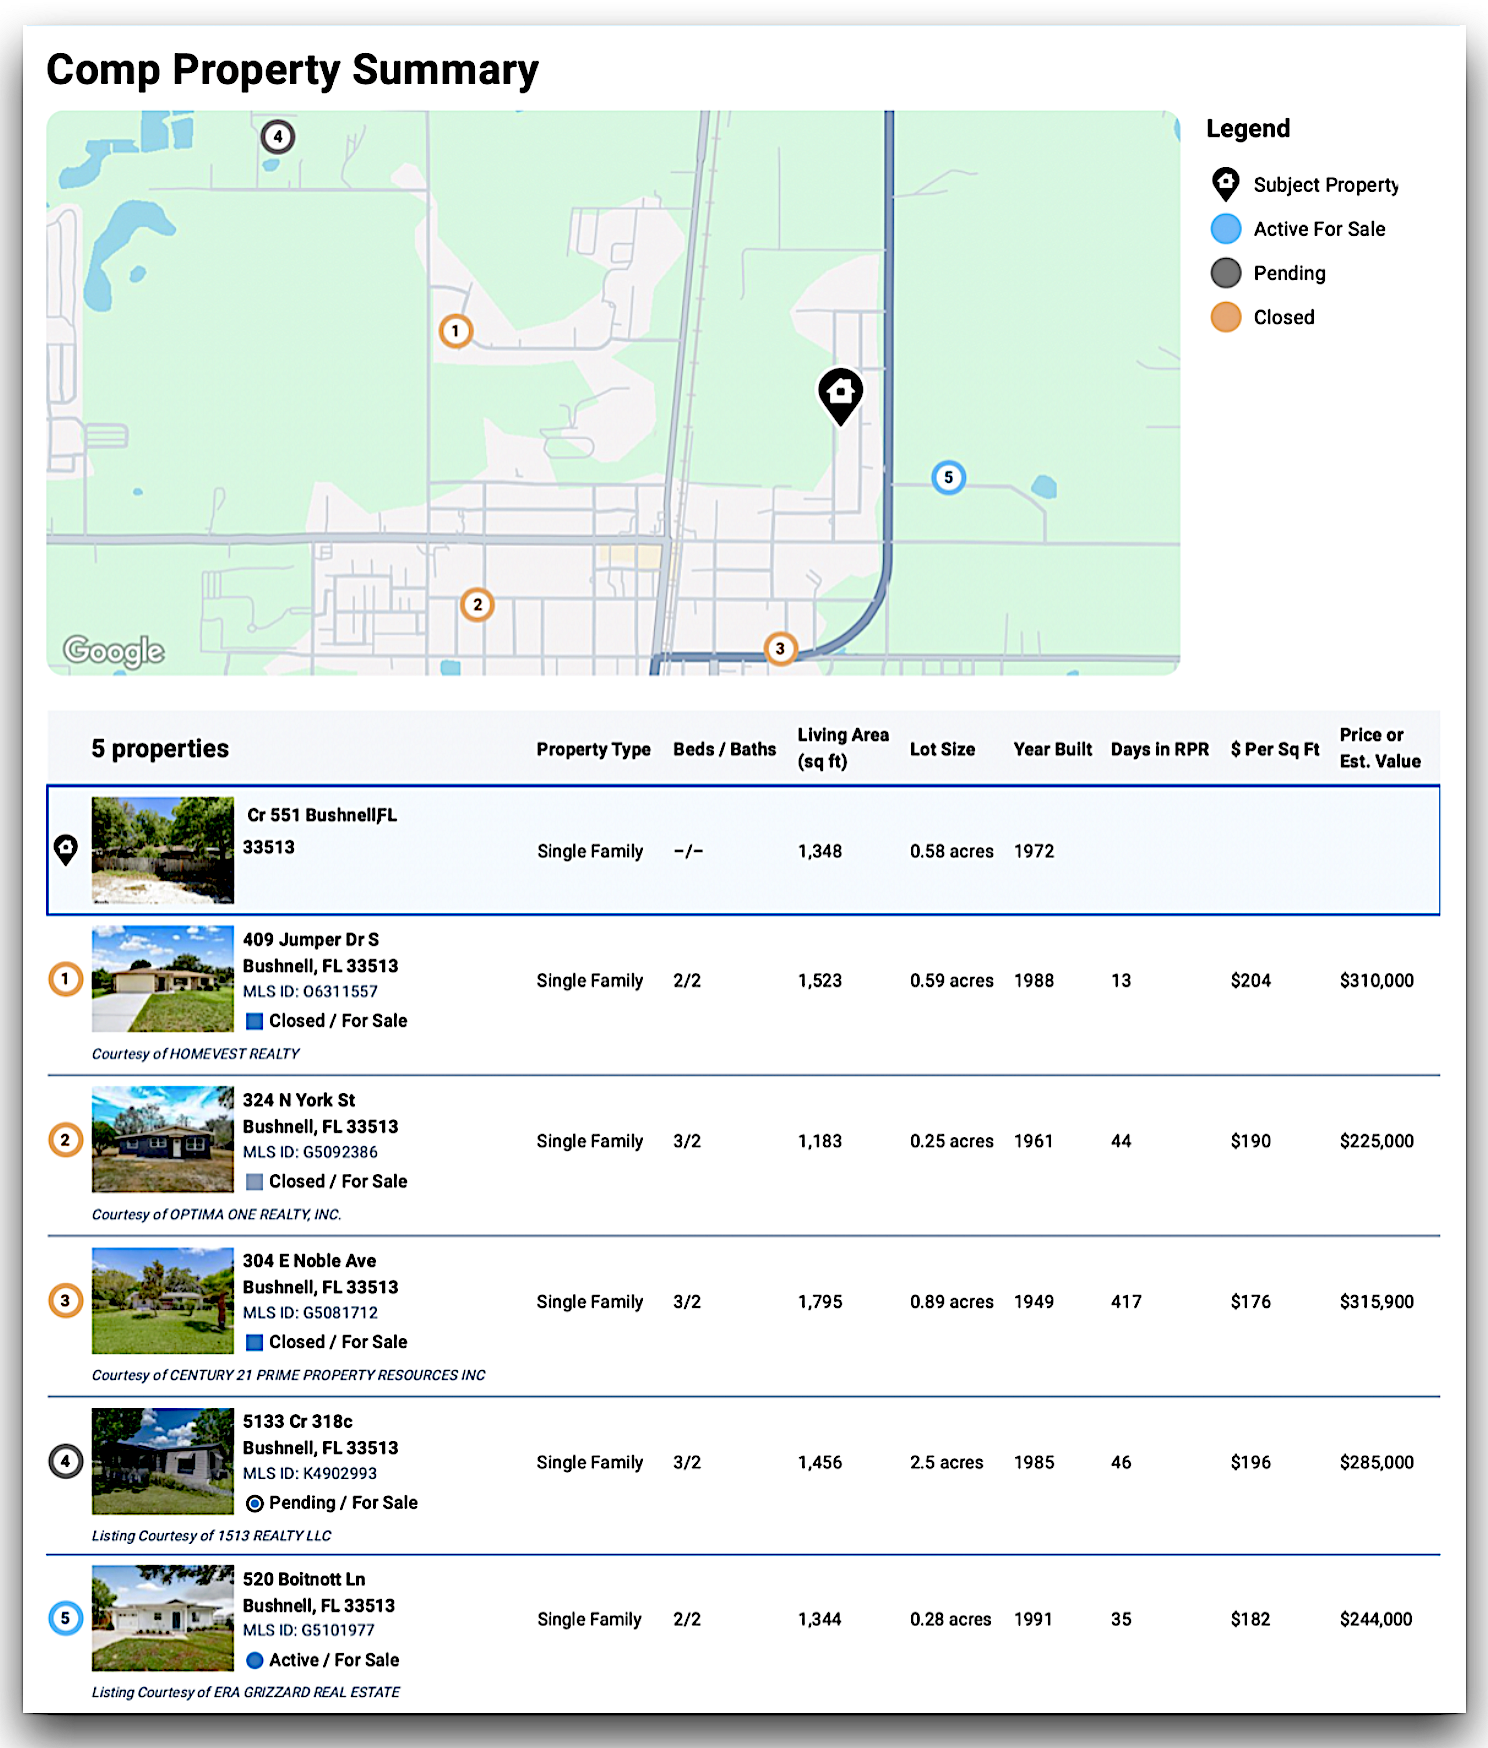The height and width of the screenshot is (1748, 1488).
Task: Click the Closed legend orange circle
Action: 1226,317
